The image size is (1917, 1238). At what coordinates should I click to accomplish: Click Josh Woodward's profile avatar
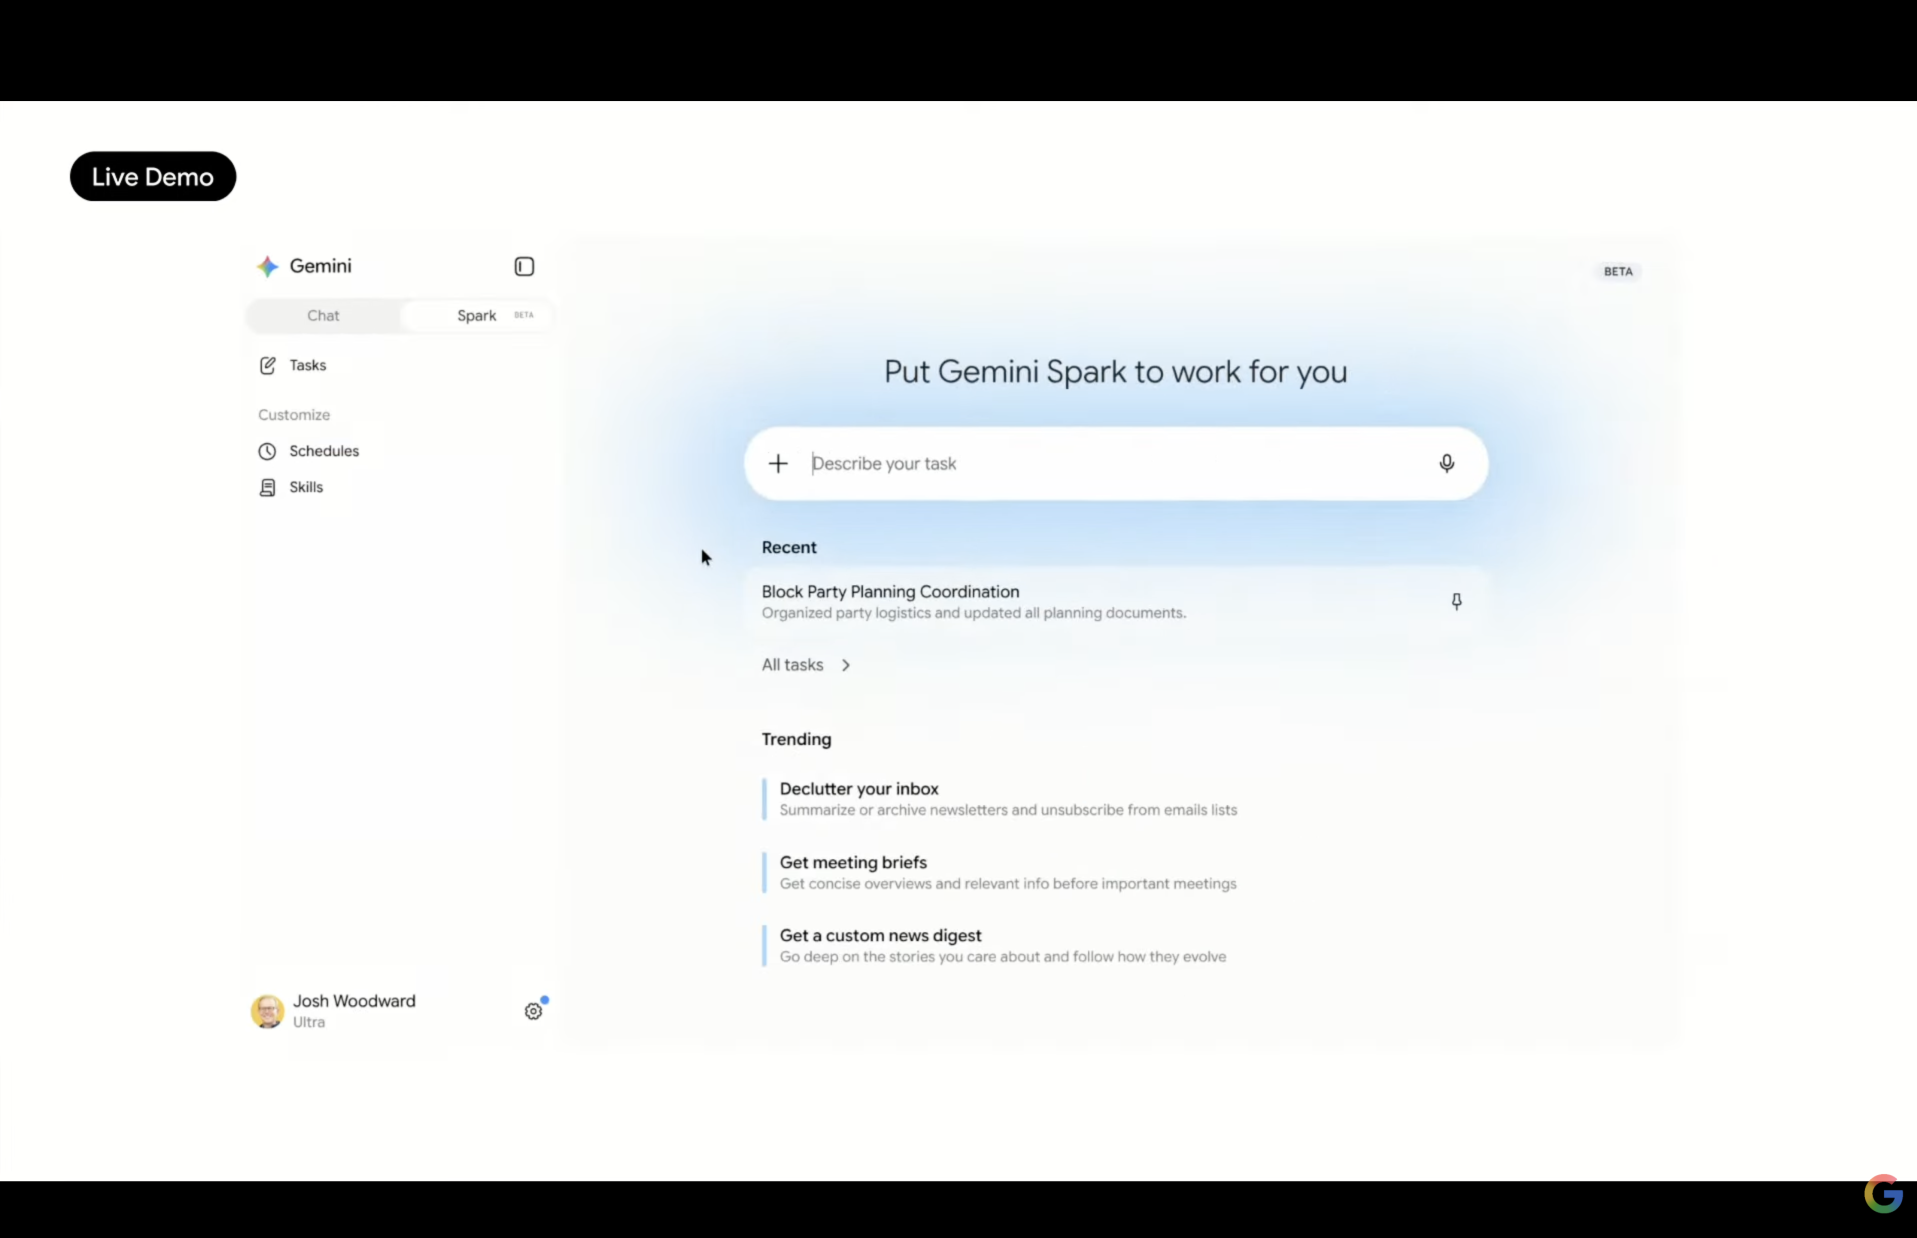[267, 1011]
